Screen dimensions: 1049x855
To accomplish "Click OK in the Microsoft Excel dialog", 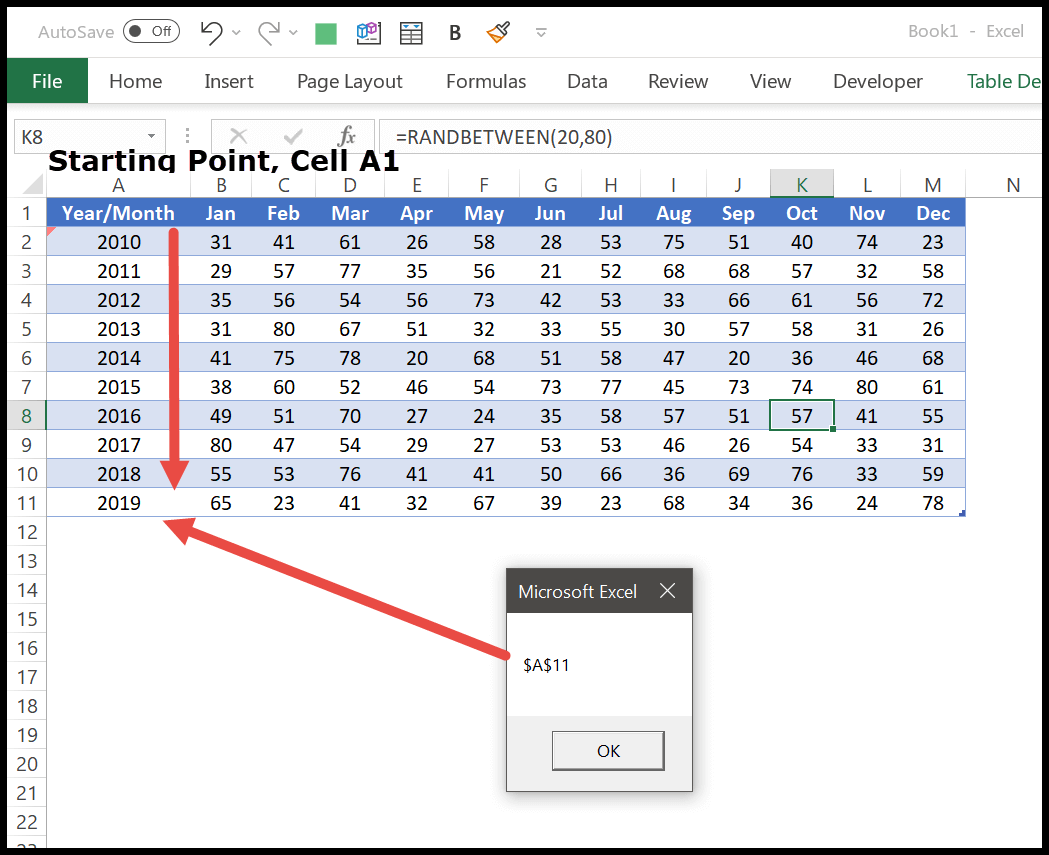I will (608, 751).
